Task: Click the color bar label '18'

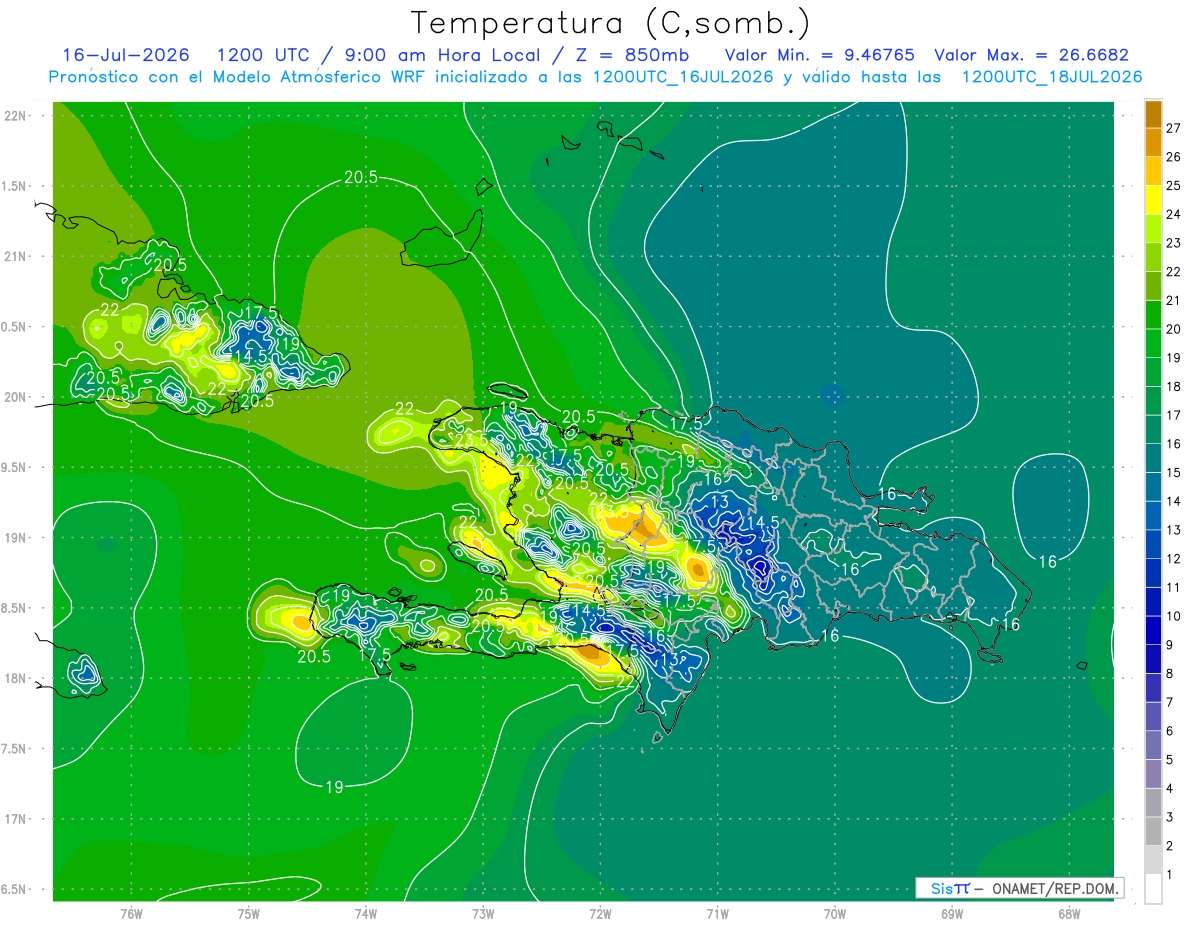Action: 1174,386
